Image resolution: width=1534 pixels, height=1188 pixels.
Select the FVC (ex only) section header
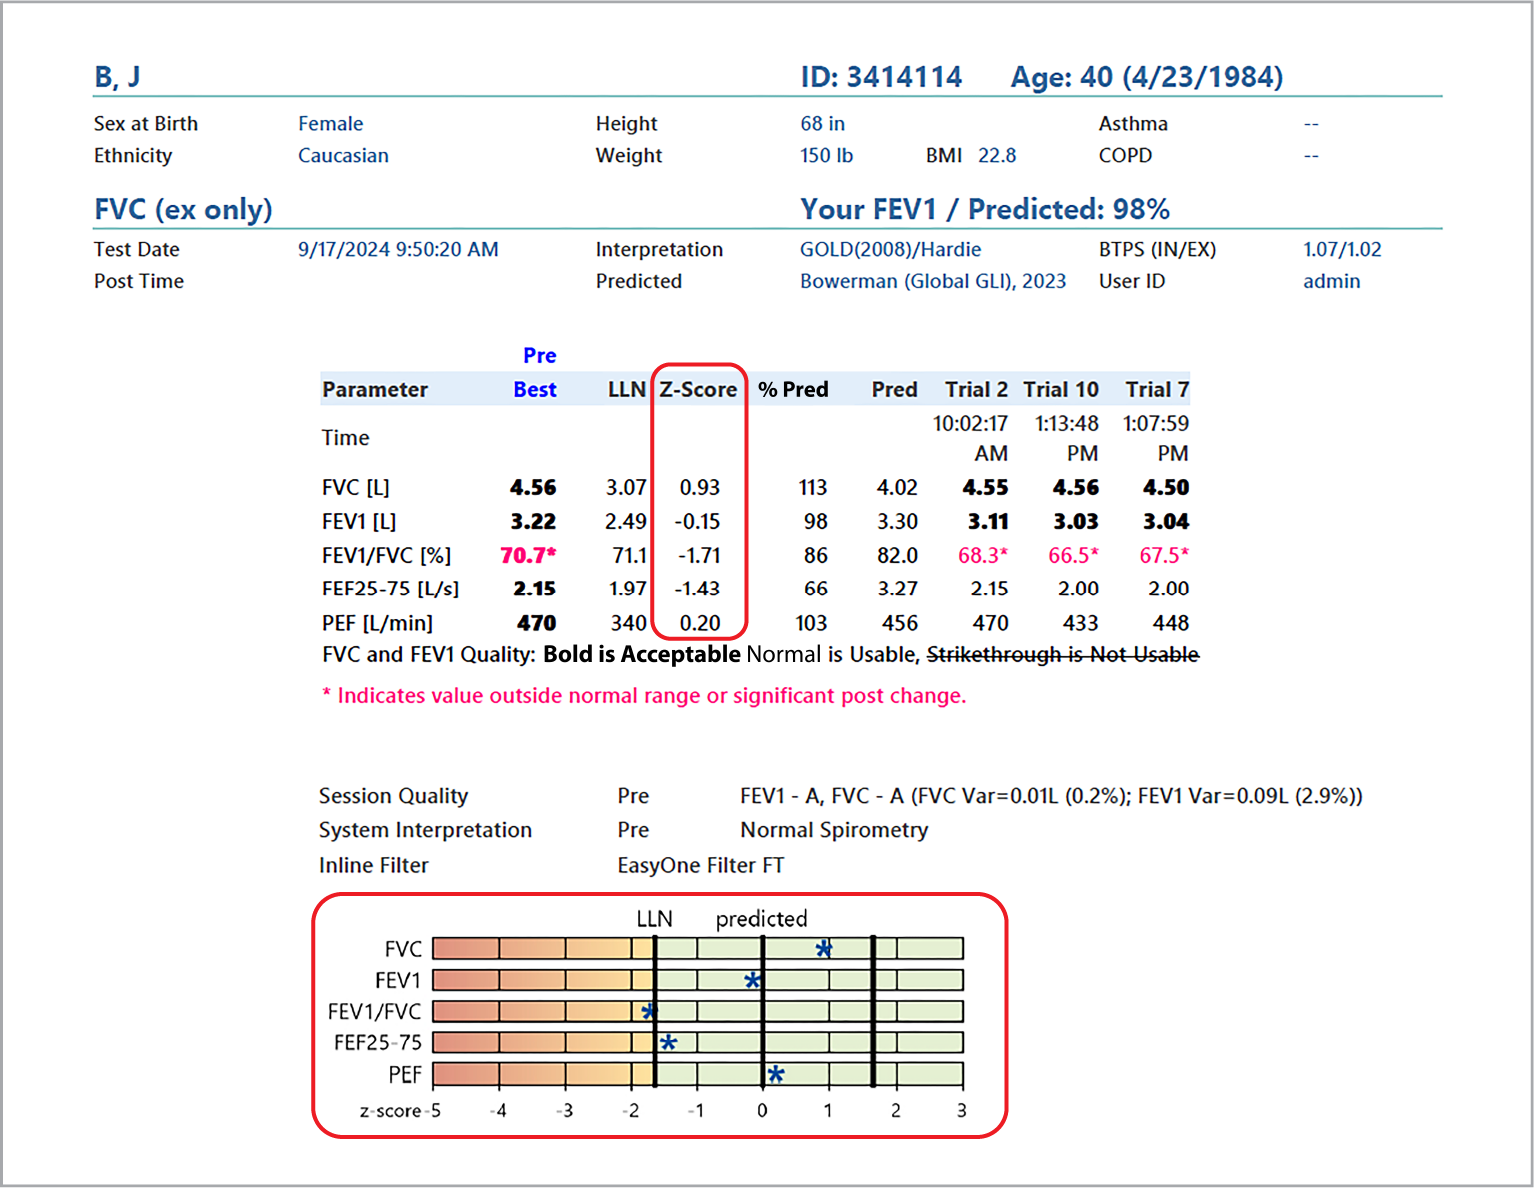tap(182, 209)
